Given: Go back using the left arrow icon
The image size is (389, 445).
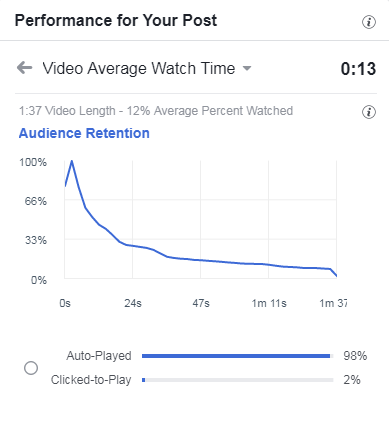Looking at the screenshot, I should click(24, 68).
